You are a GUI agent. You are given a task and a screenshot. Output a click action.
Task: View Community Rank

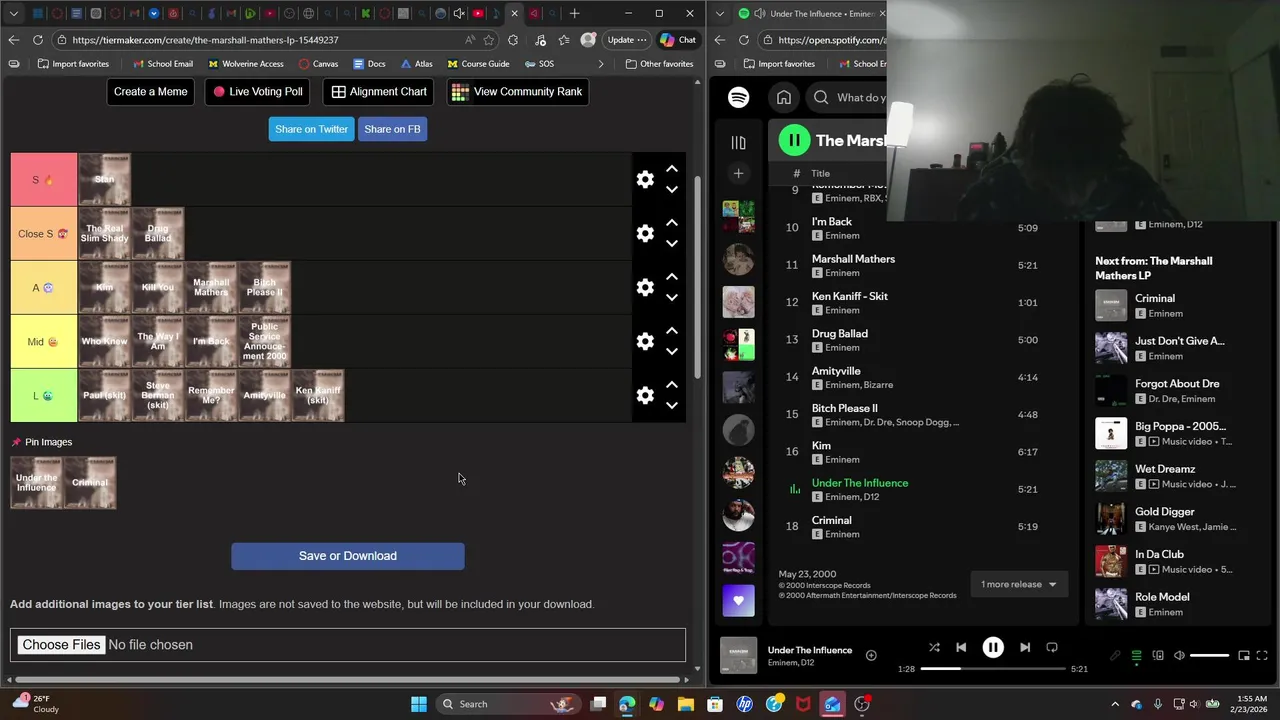(517, 92)
